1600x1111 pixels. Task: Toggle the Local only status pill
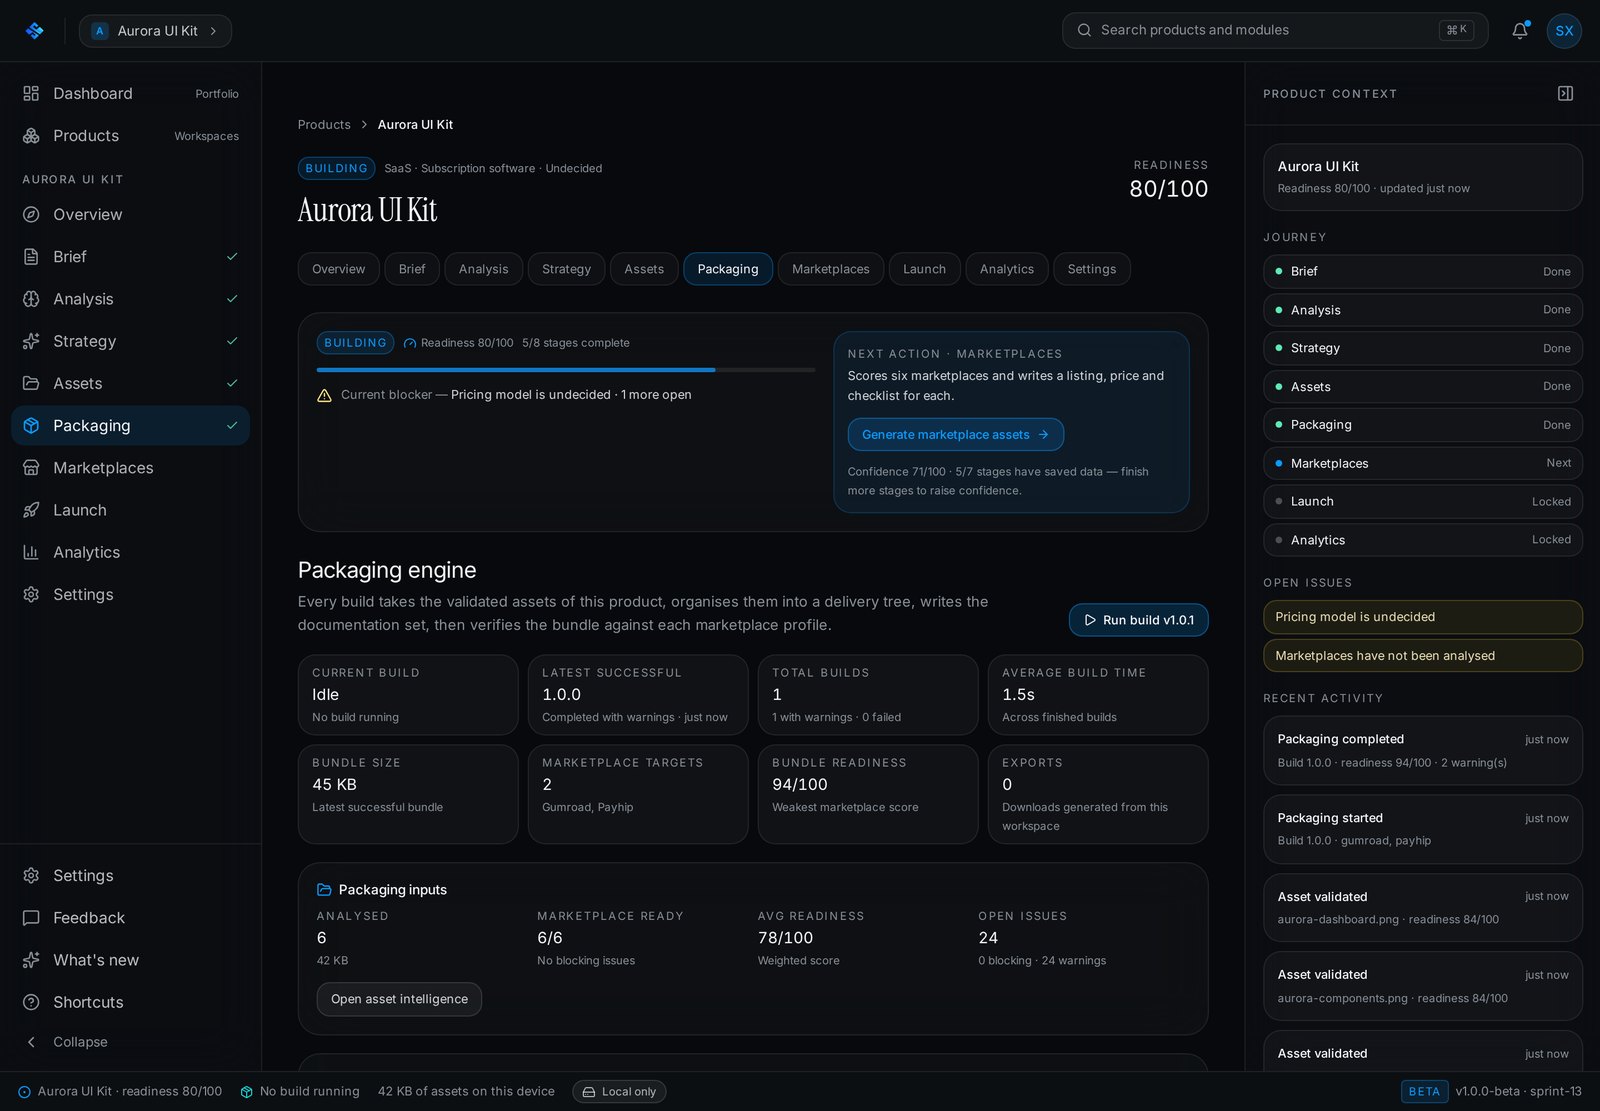click(619, 1091)
